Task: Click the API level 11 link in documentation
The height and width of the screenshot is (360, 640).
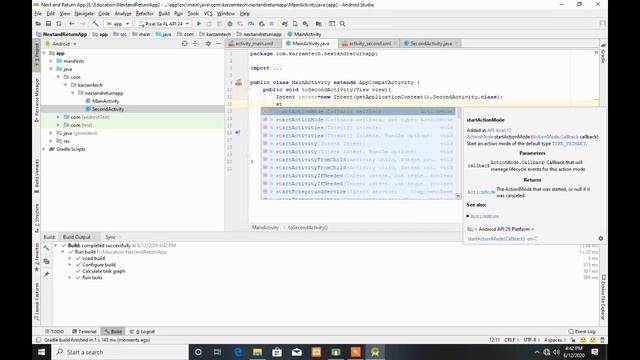Action: tap(499, 130)
